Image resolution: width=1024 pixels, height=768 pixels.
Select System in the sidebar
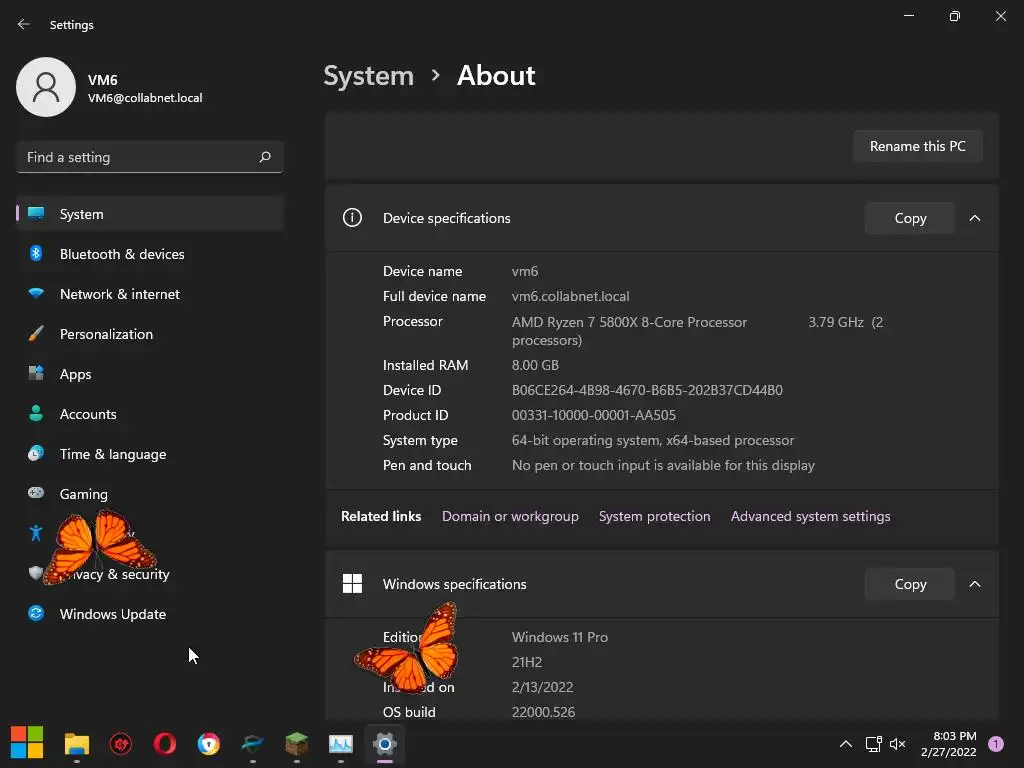click(x=150, y=214)
